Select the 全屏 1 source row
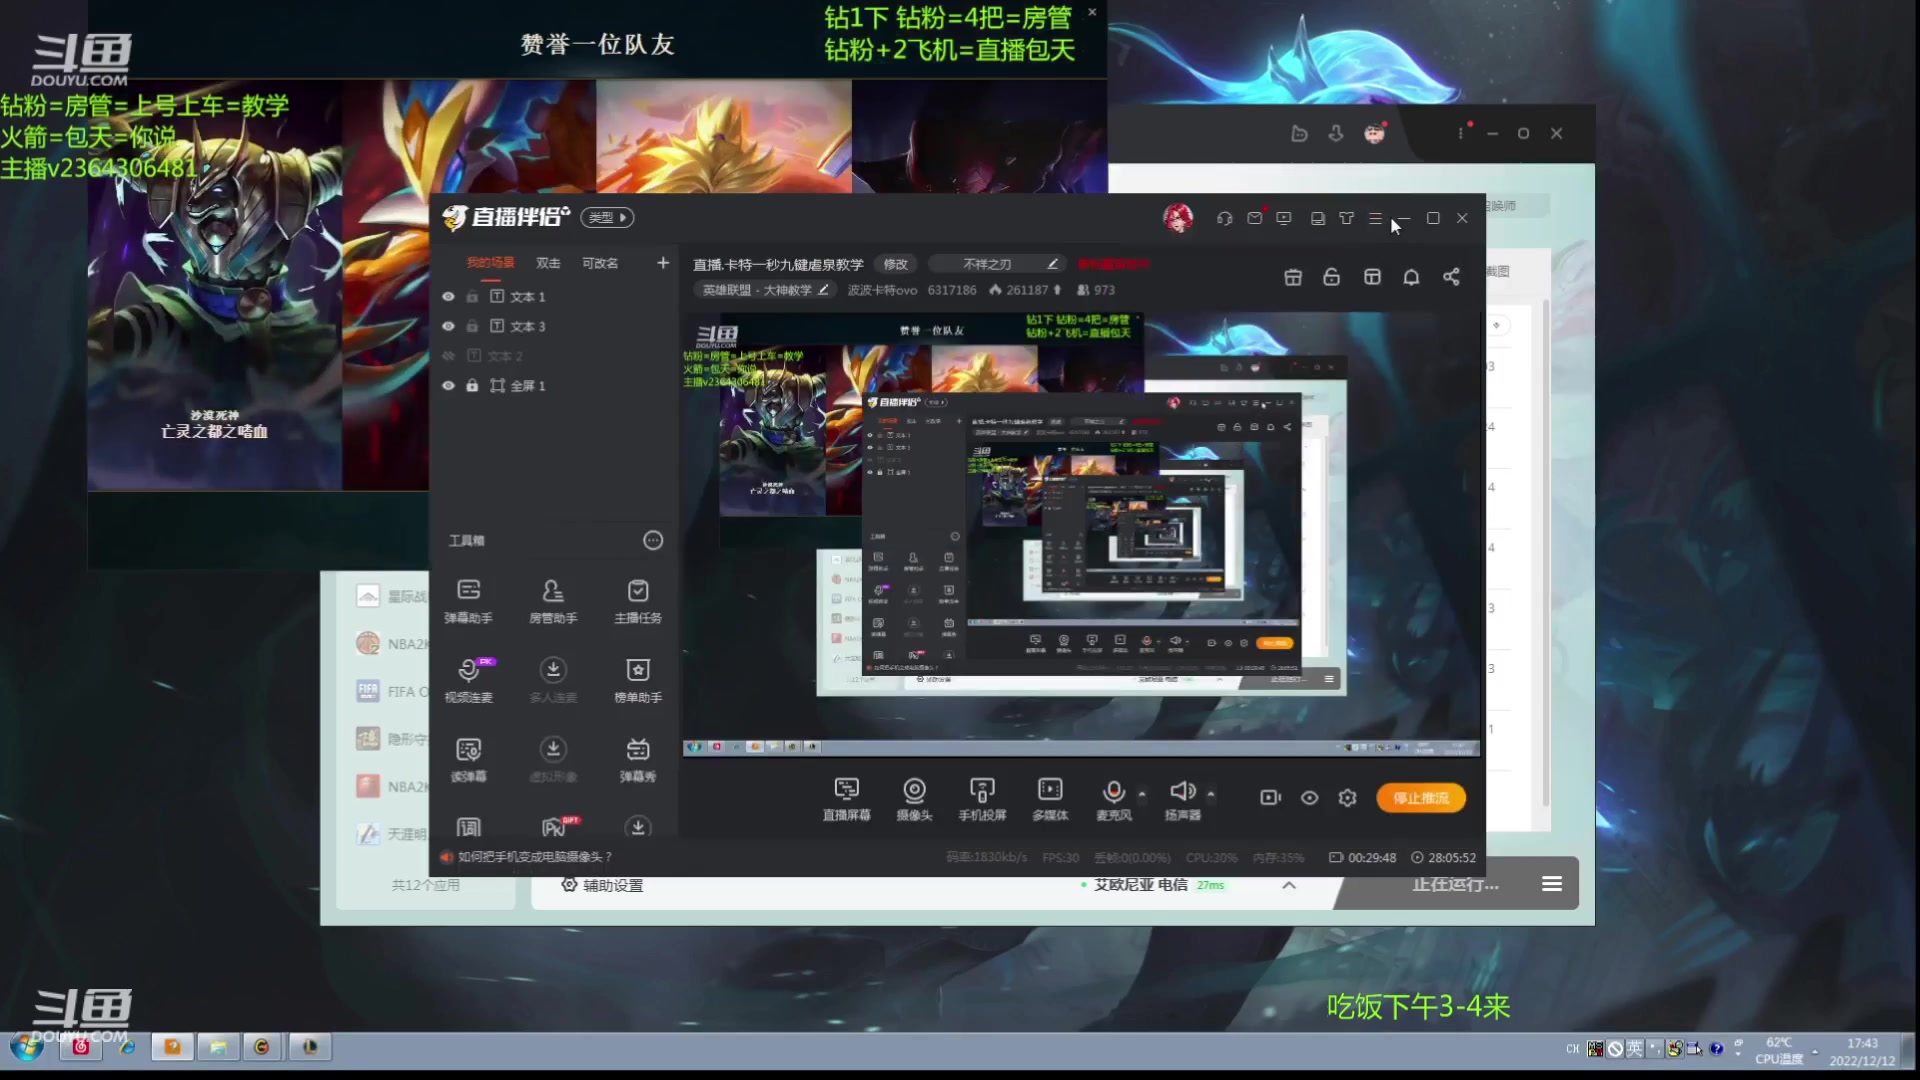 [555, 386]
